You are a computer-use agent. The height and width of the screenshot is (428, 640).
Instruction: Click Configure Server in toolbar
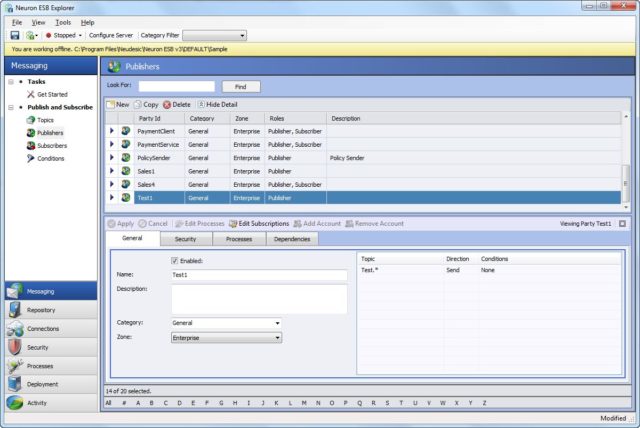coord(111,35)
